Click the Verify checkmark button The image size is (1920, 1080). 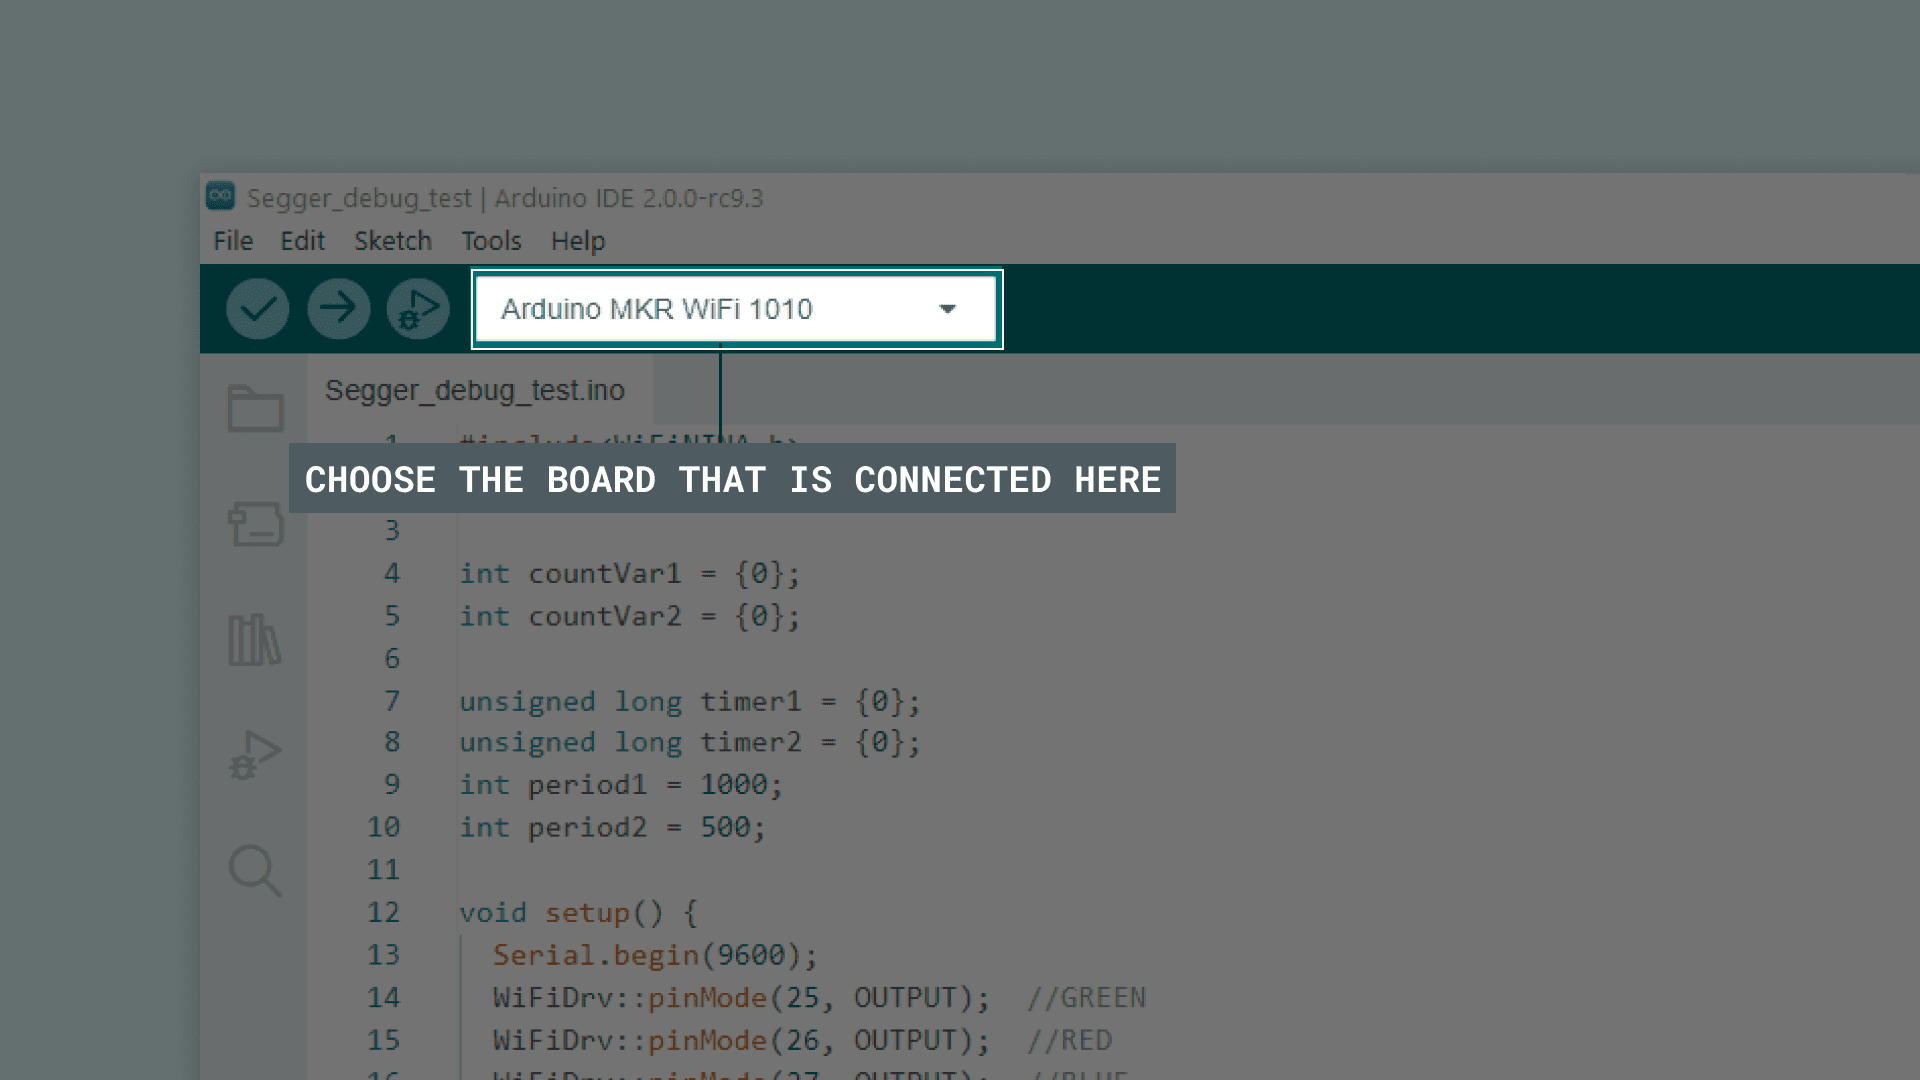pyautogui.click(x=257, y=309)
